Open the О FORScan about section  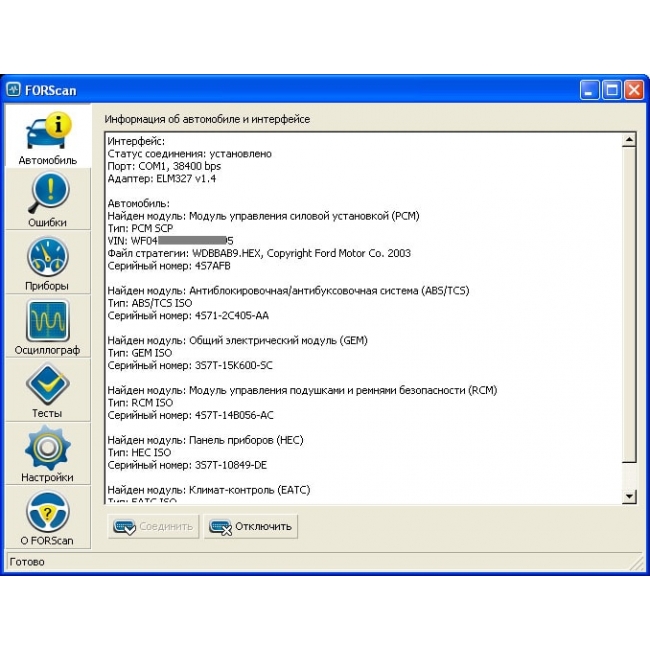[48, 517]
